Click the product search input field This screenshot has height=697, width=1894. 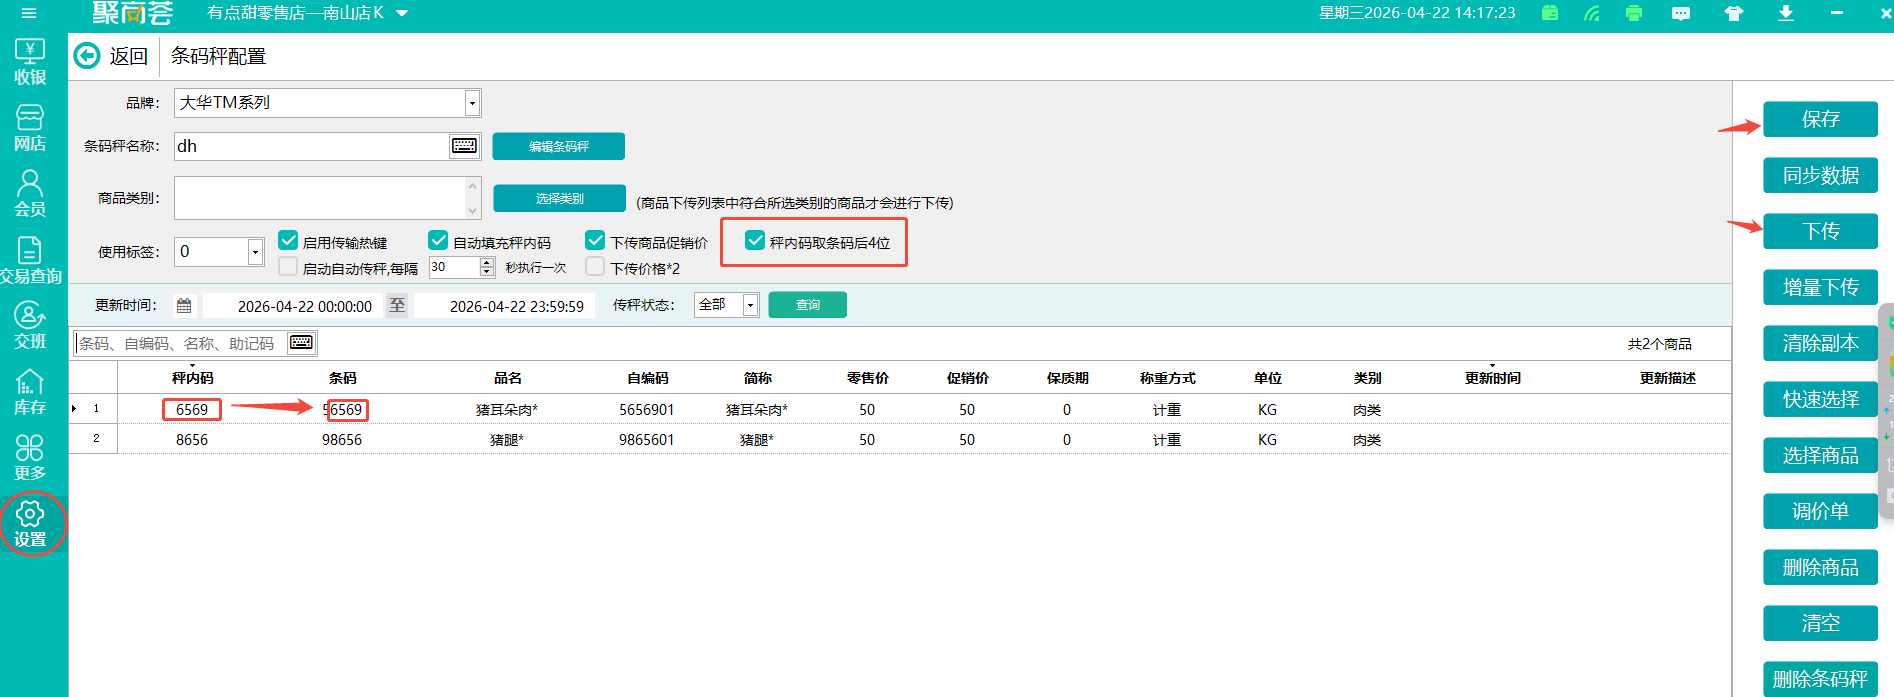[x=180, y=344]
